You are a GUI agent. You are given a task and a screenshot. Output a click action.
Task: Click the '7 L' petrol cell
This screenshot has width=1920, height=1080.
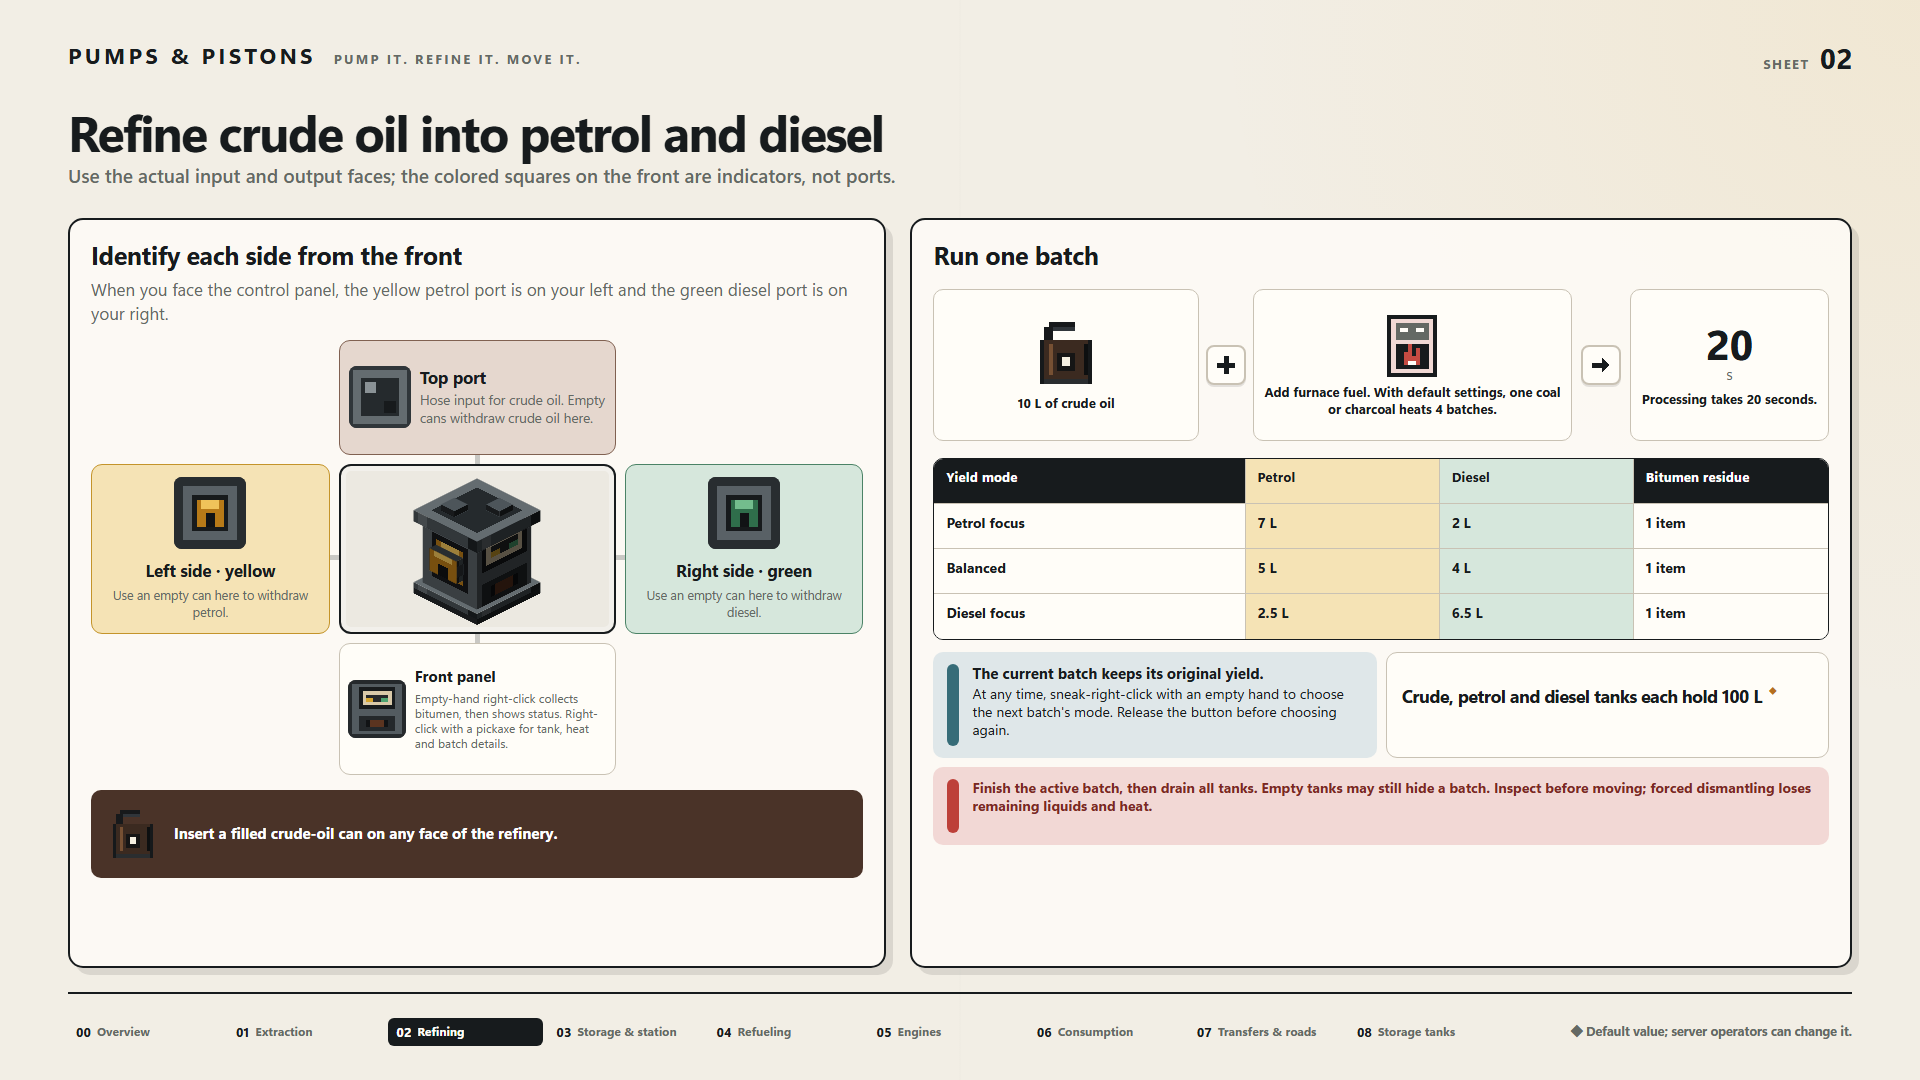[x=1342, y=523]
